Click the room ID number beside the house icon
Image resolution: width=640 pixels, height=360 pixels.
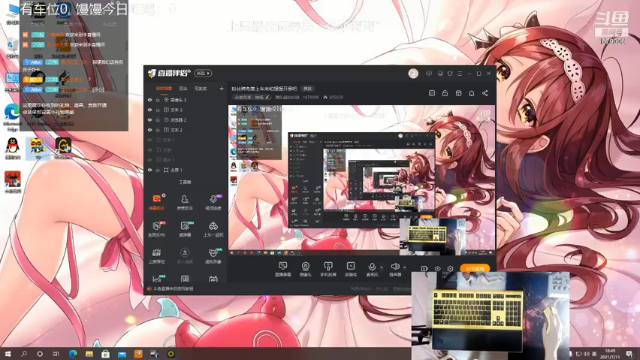tap(336, 97)
